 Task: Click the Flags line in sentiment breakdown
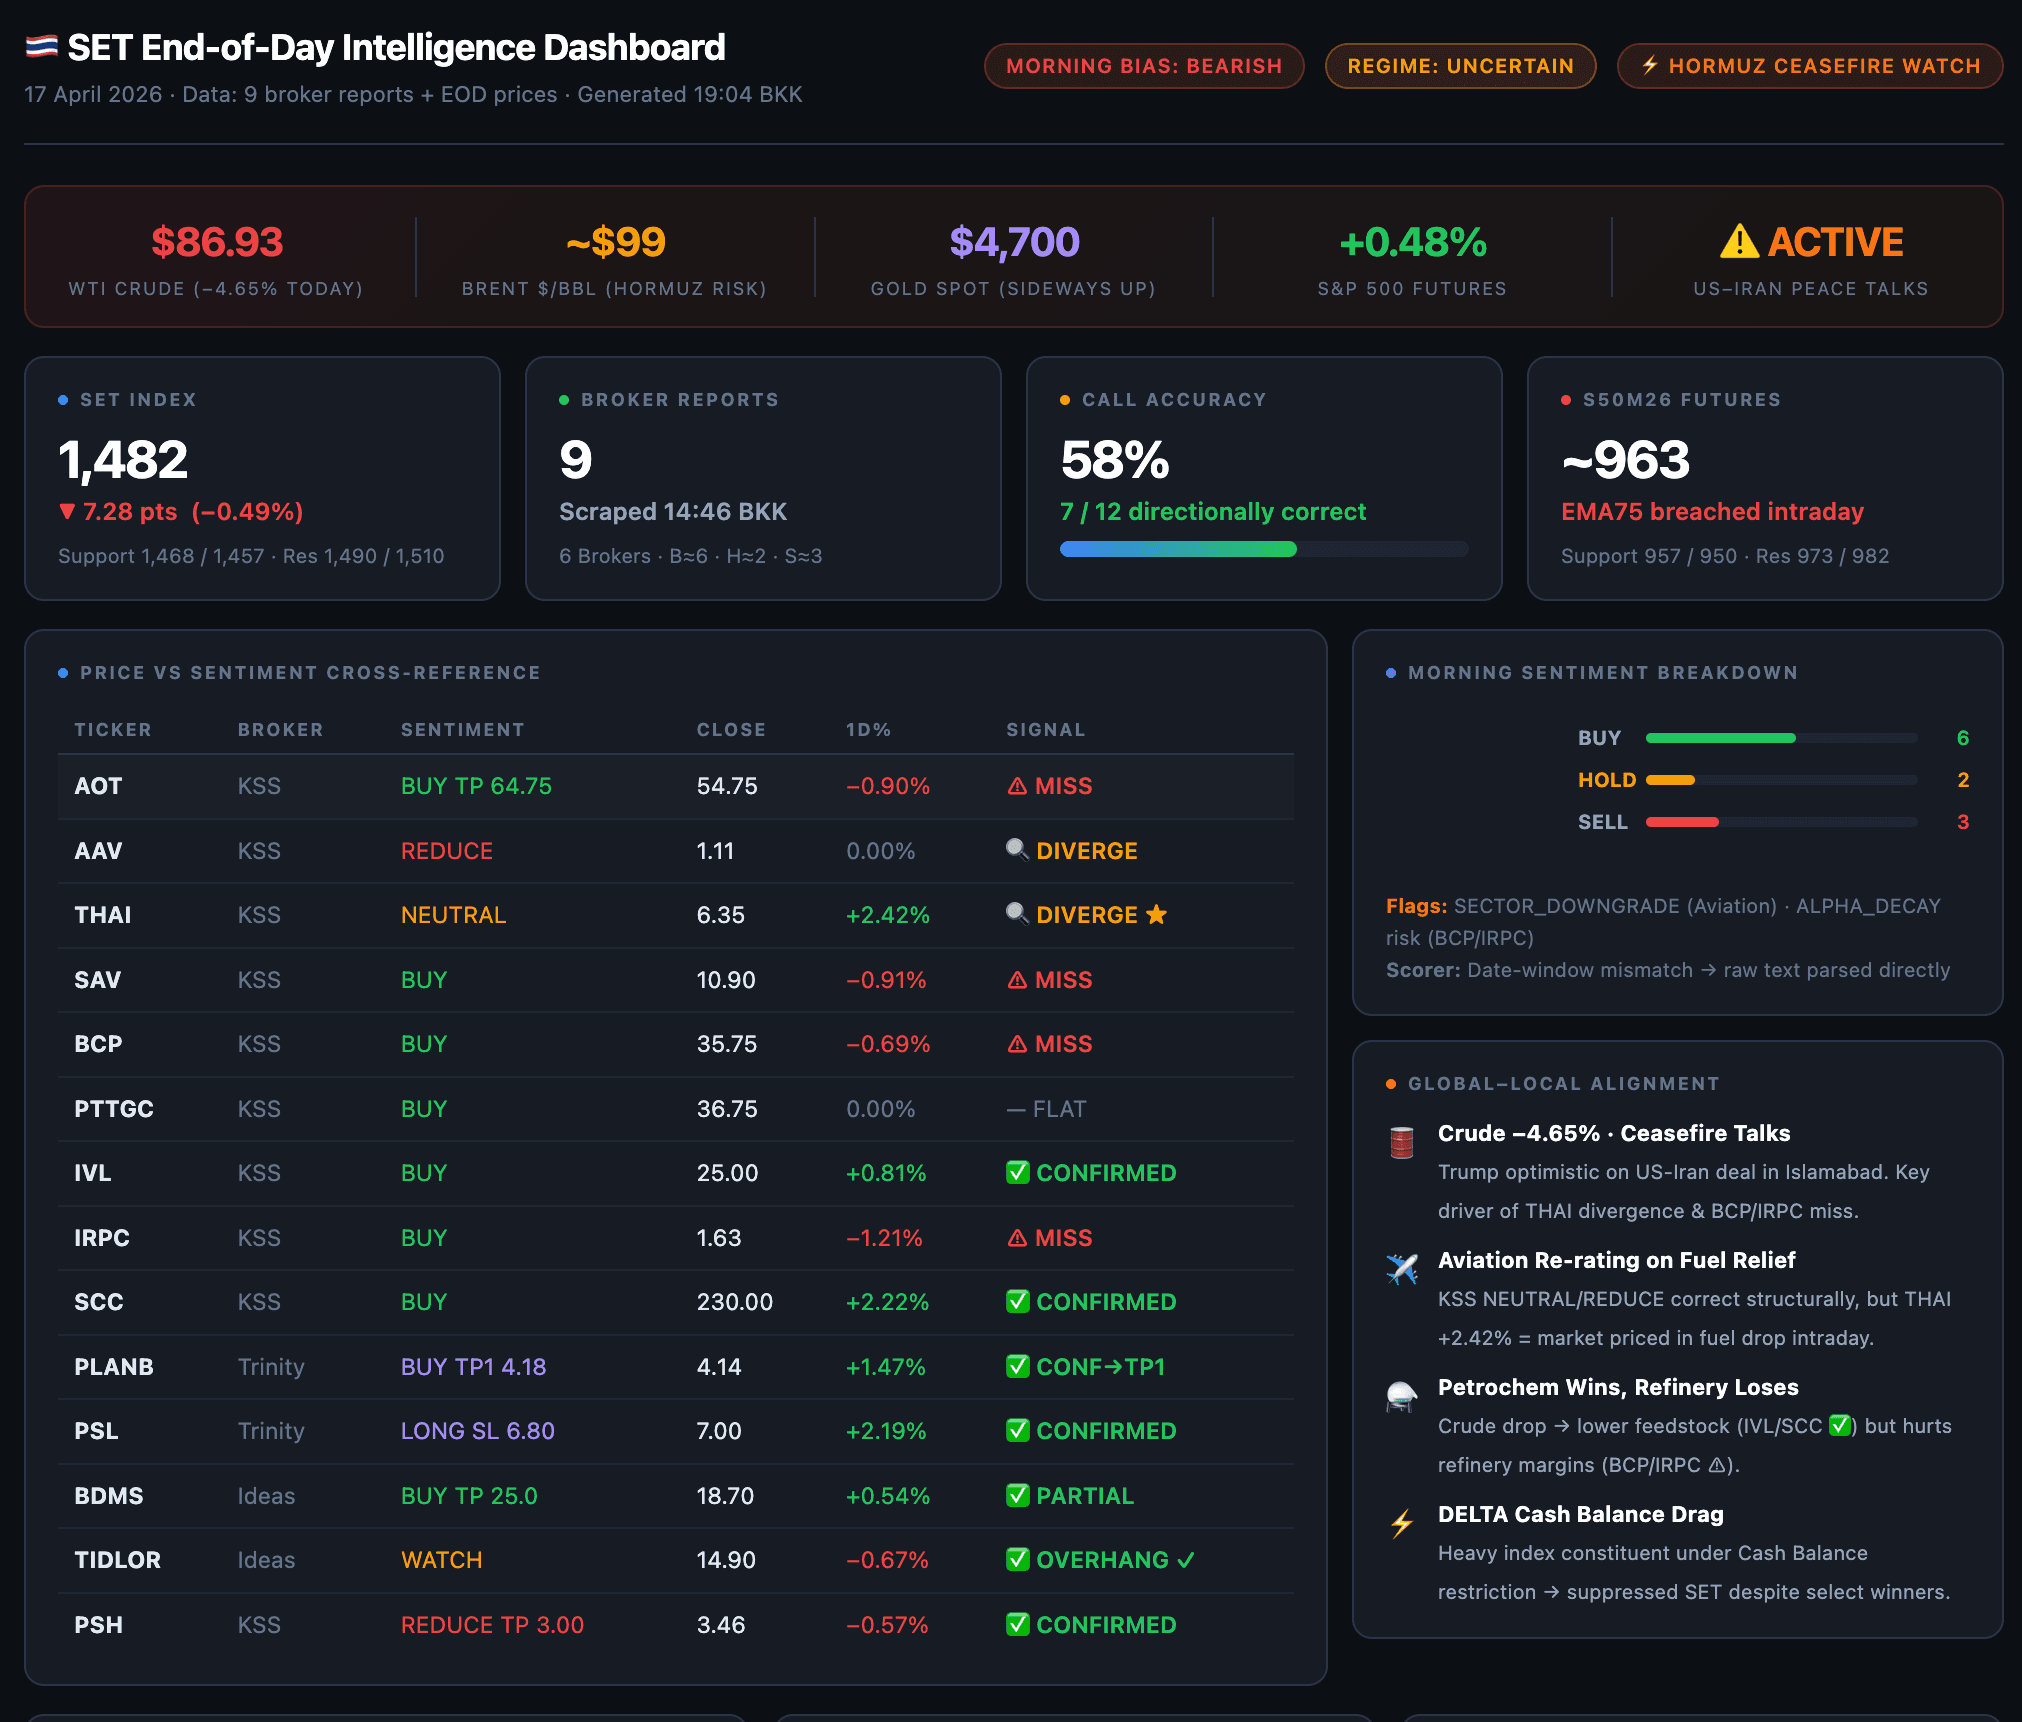click(1663, 922)
